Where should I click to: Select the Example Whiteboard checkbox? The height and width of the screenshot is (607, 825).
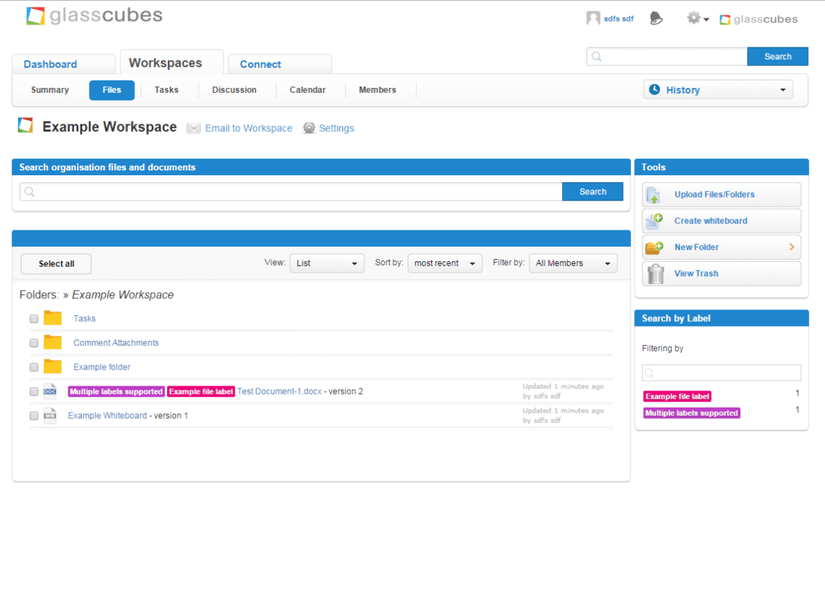[x=34, y=416]
